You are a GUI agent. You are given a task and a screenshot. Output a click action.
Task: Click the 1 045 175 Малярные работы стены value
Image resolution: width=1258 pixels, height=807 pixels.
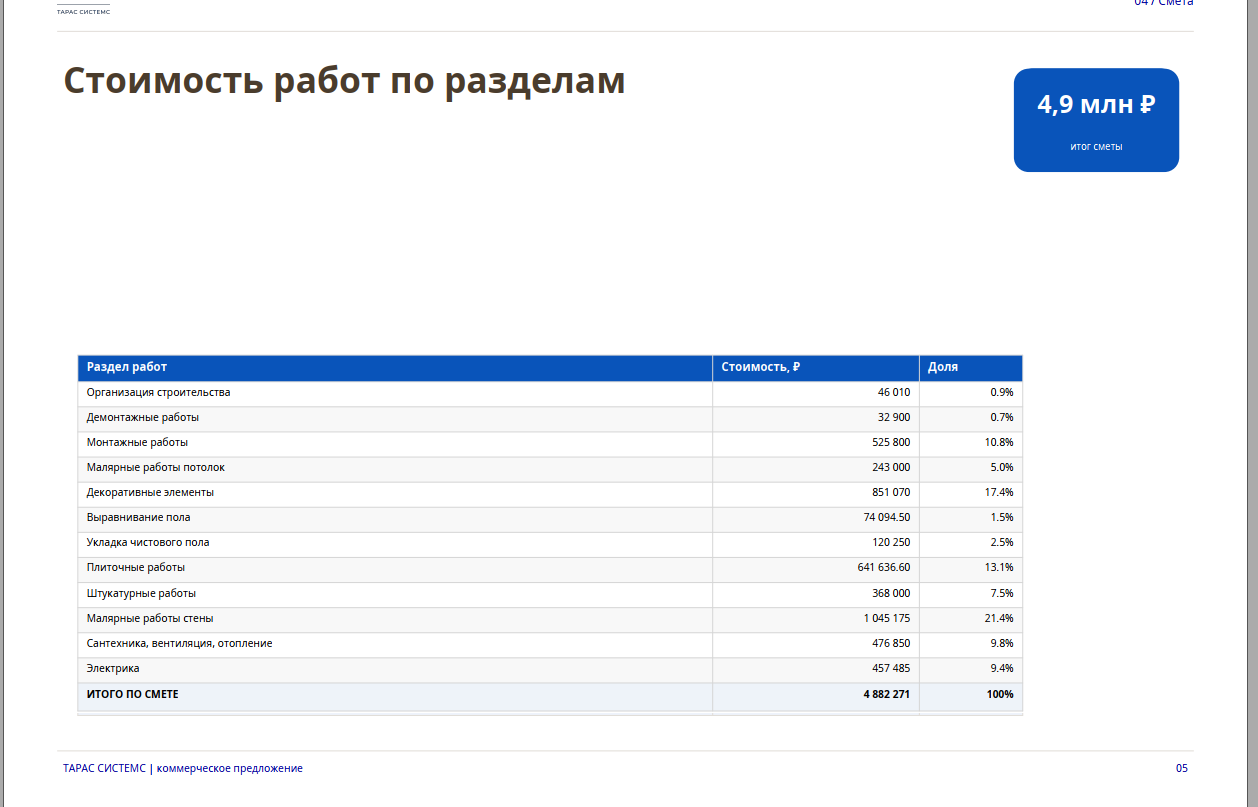pyautogui.click(x=887, y=619)
